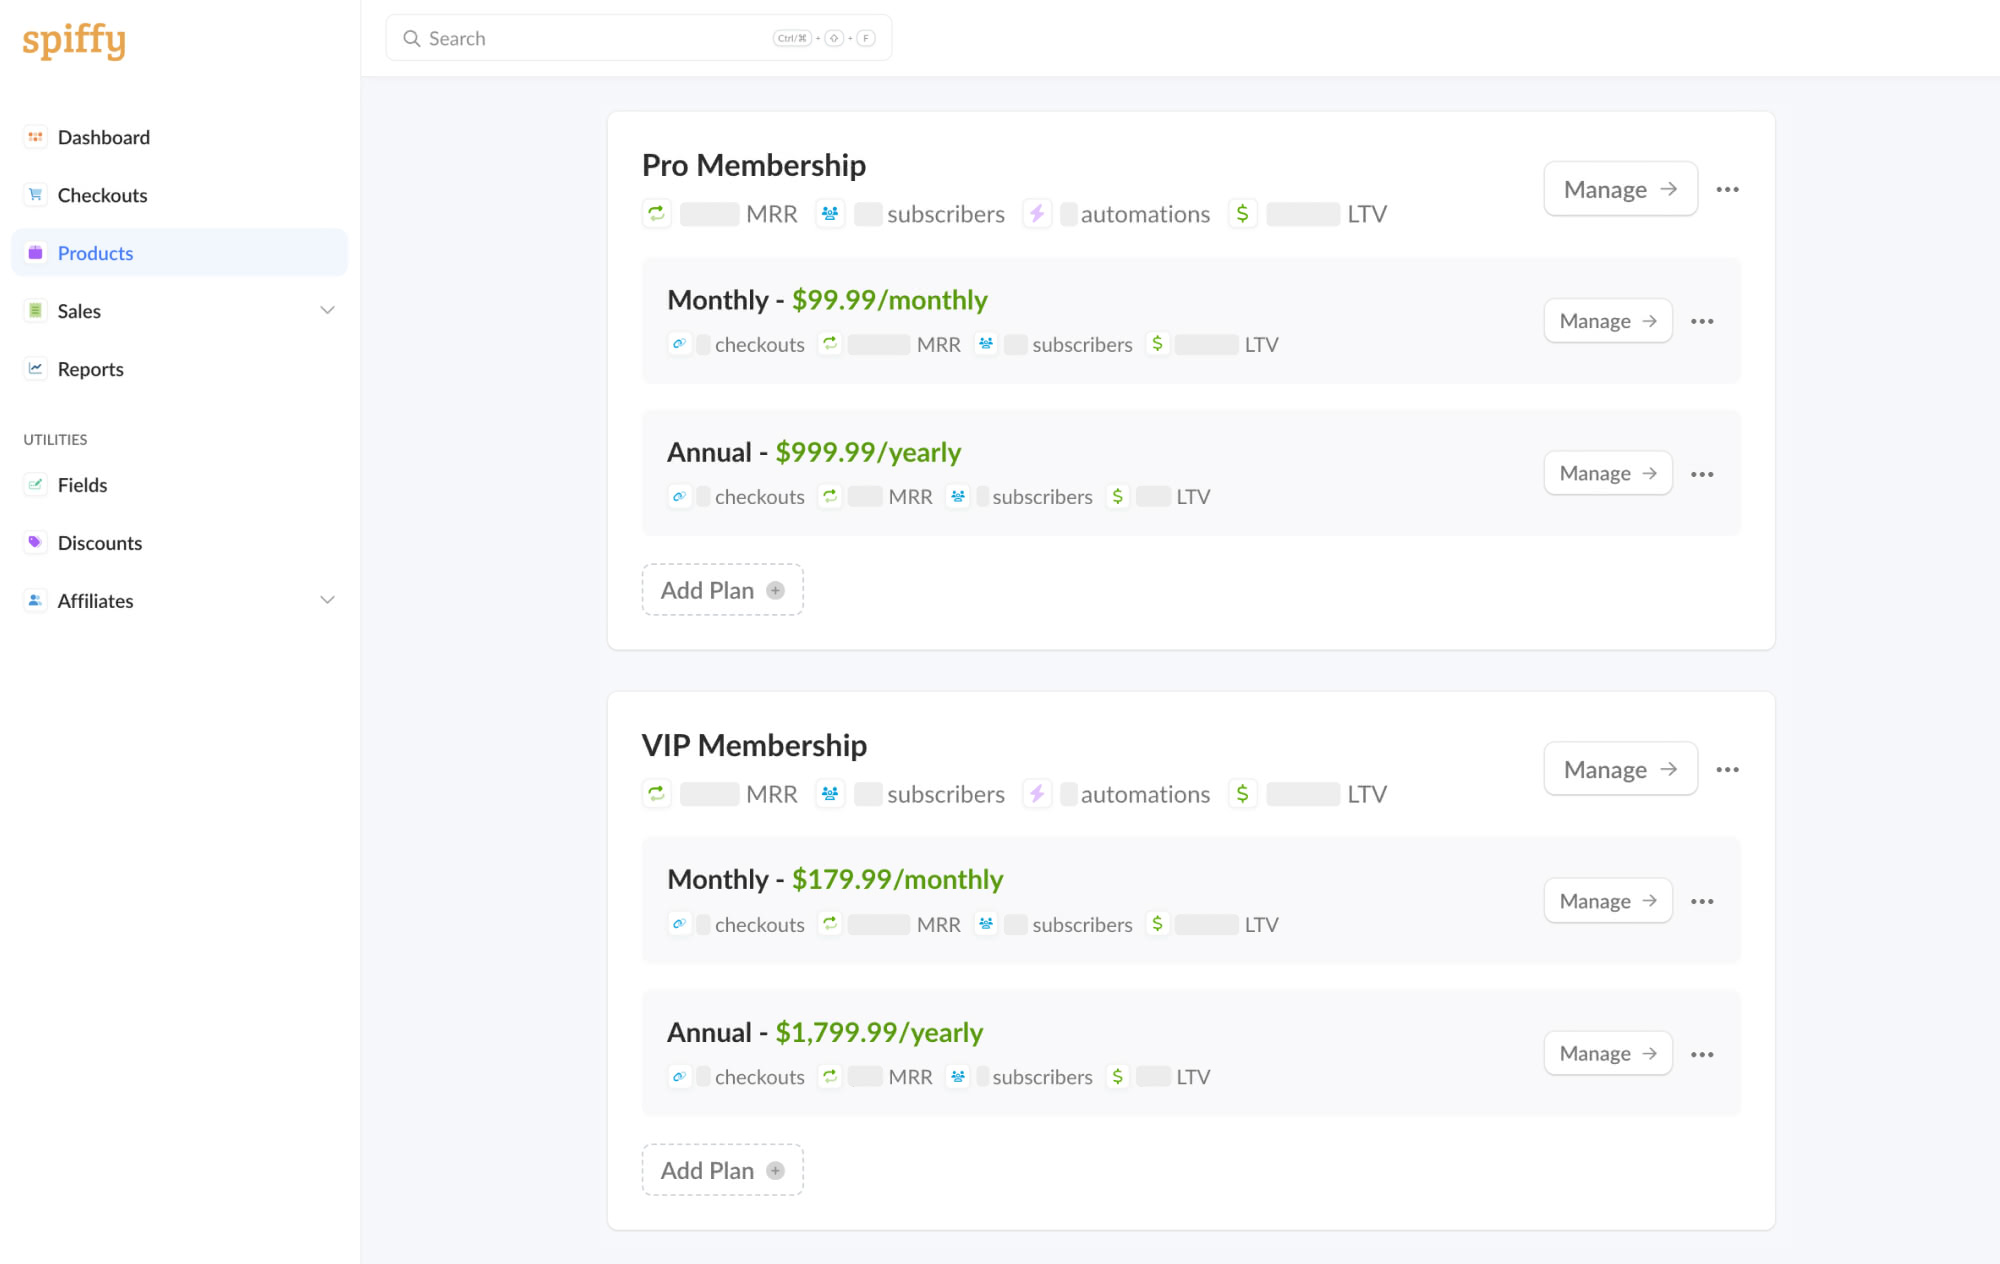Open the Pro Membership three-dot menu
This screenshot has width=2000, height=1264.
tap(1727, 189)
